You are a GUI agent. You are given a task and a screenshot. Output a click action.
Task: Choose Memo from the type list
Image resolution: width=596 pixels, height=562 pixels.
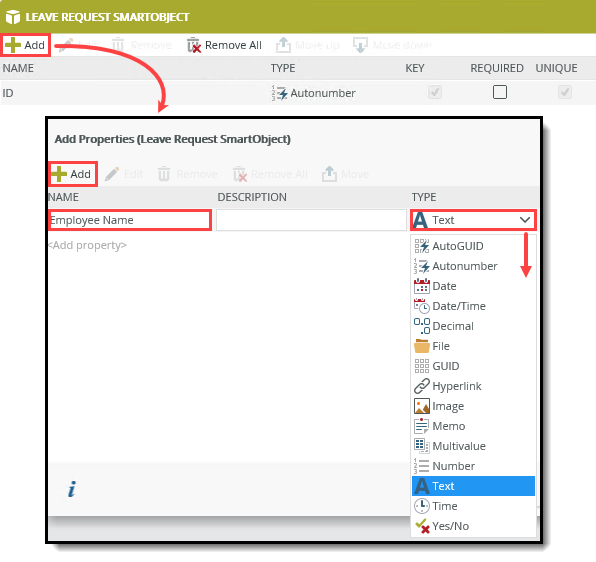click(473, 426)
